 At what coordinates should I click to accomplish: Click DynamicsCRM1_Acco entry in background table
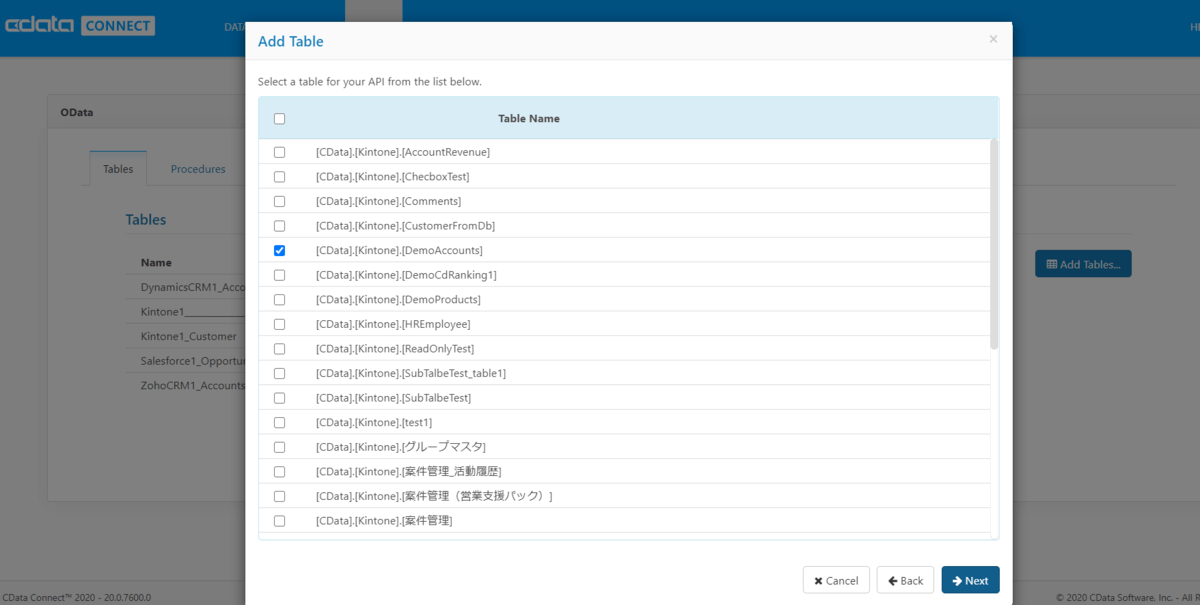click(193, 286)
